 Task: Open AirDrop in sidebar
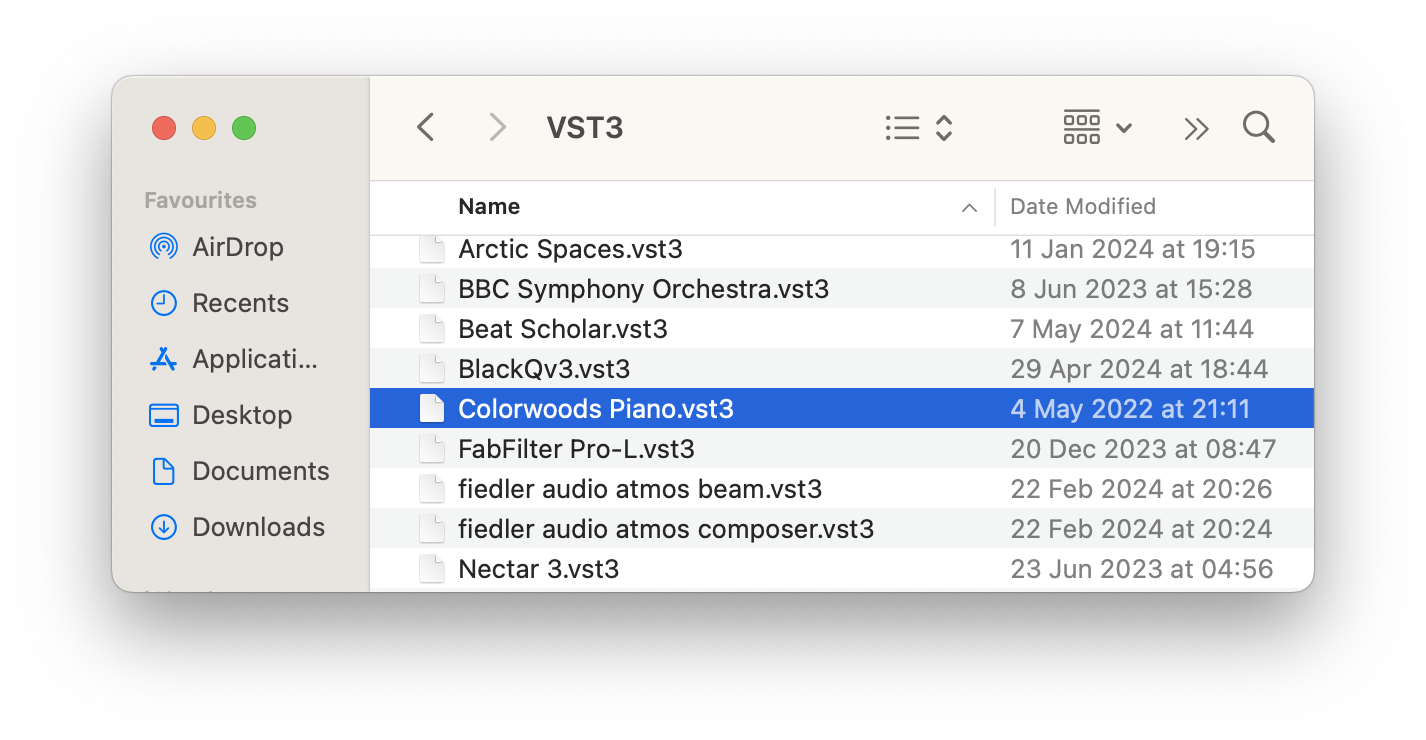(237, 247)
